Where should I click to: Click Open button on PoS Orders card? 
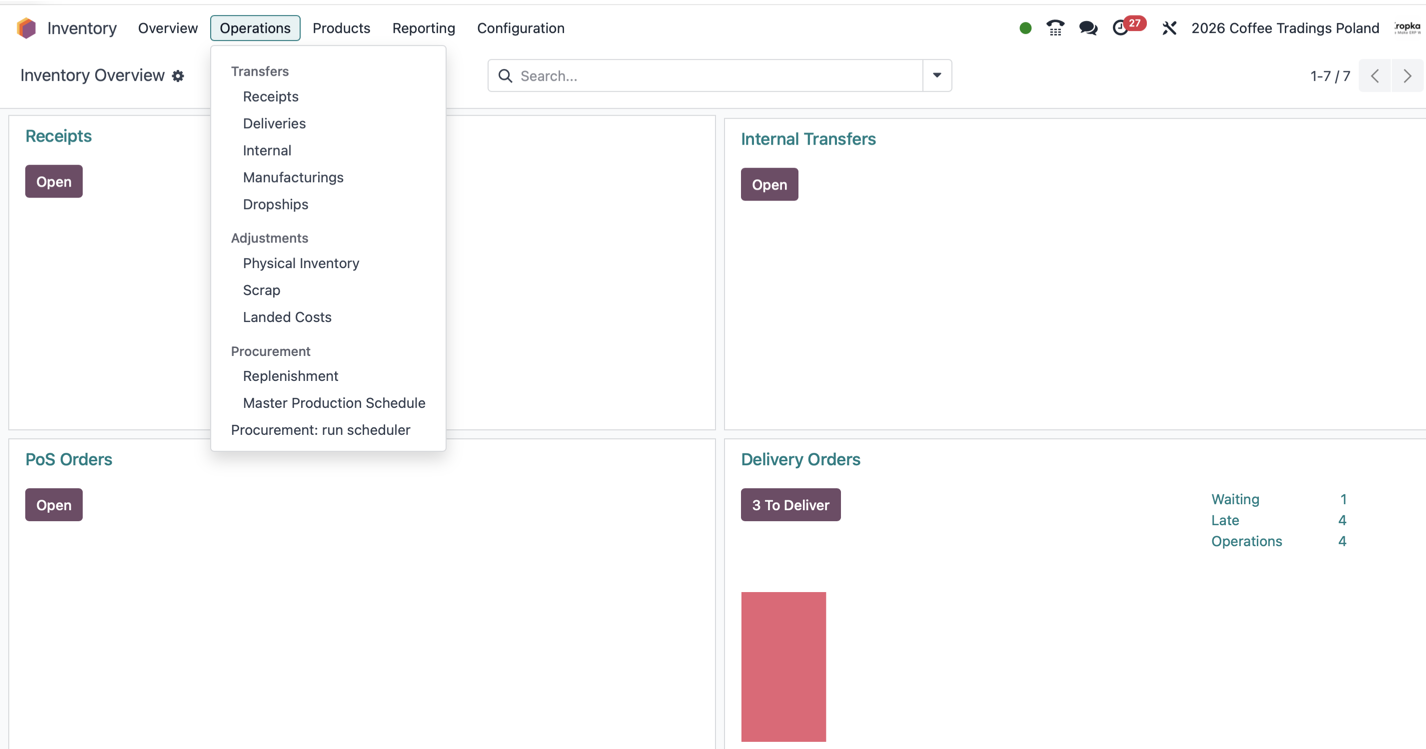(x=54, y=505)
